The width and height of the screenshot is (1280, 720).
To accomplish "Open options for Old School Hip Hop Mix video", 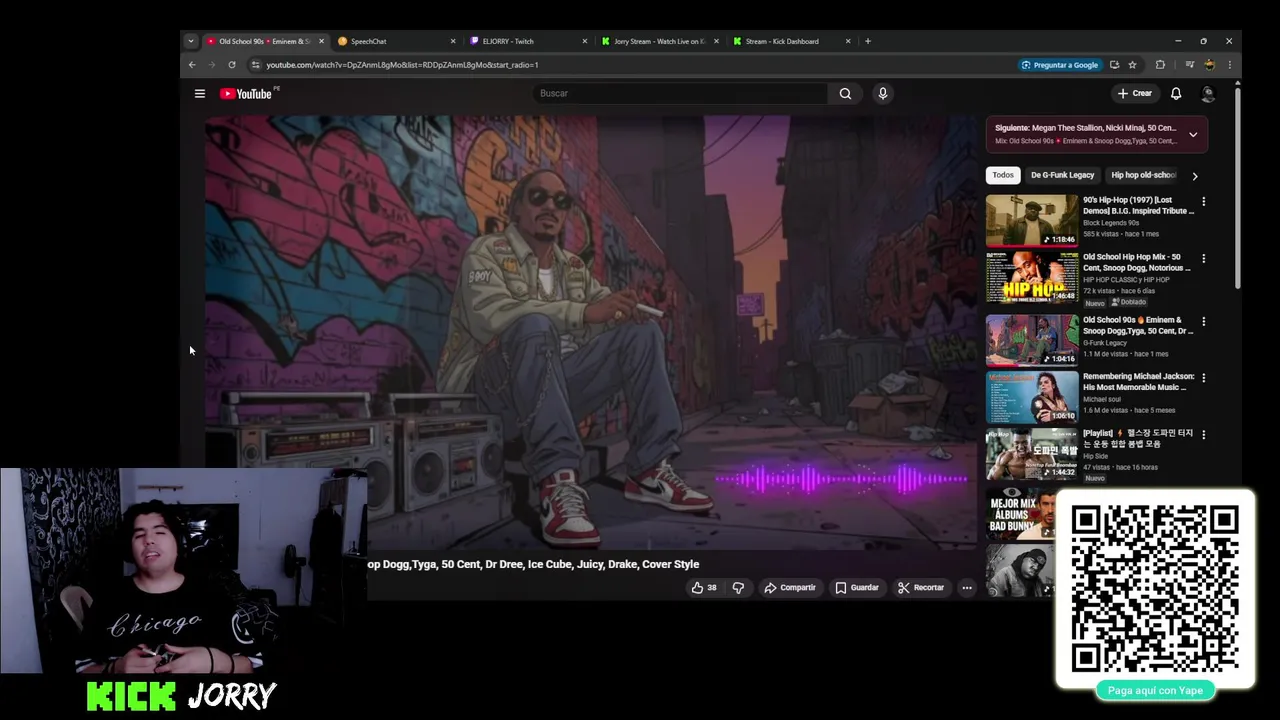I will pos(1203,258).
